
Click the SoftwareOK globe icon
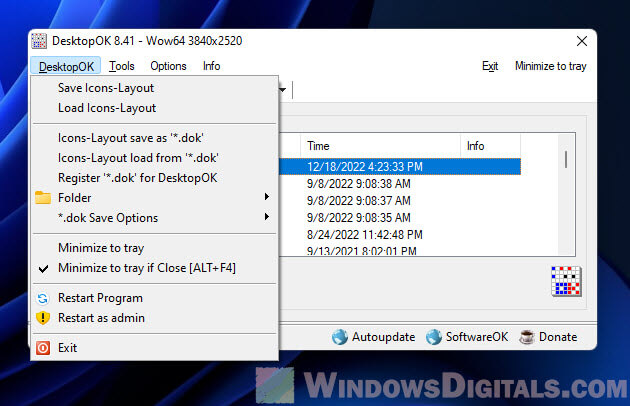(x=434, y=337)
